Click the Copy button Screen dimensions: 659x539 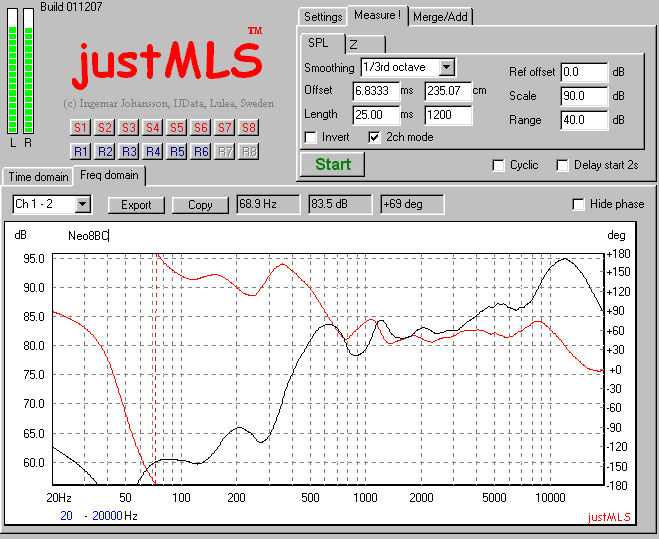click(x=200, y=205)
